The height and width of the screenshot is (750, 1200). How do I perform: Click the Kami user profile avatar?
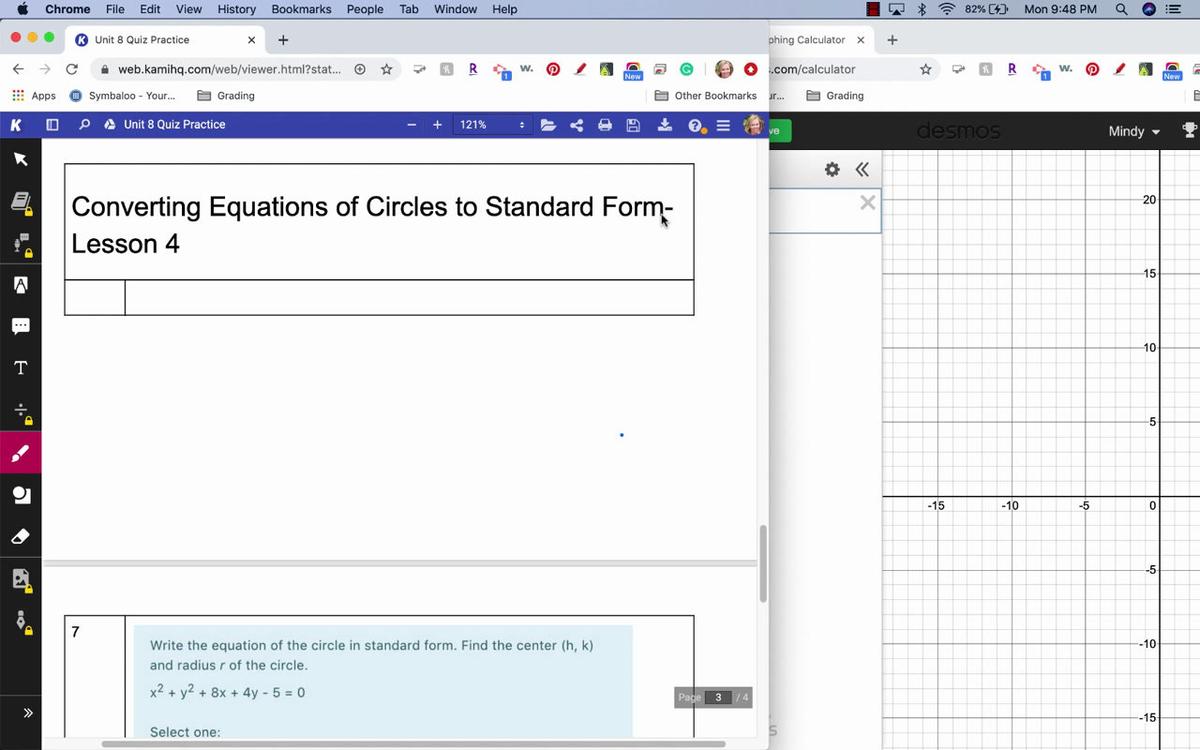754,125
